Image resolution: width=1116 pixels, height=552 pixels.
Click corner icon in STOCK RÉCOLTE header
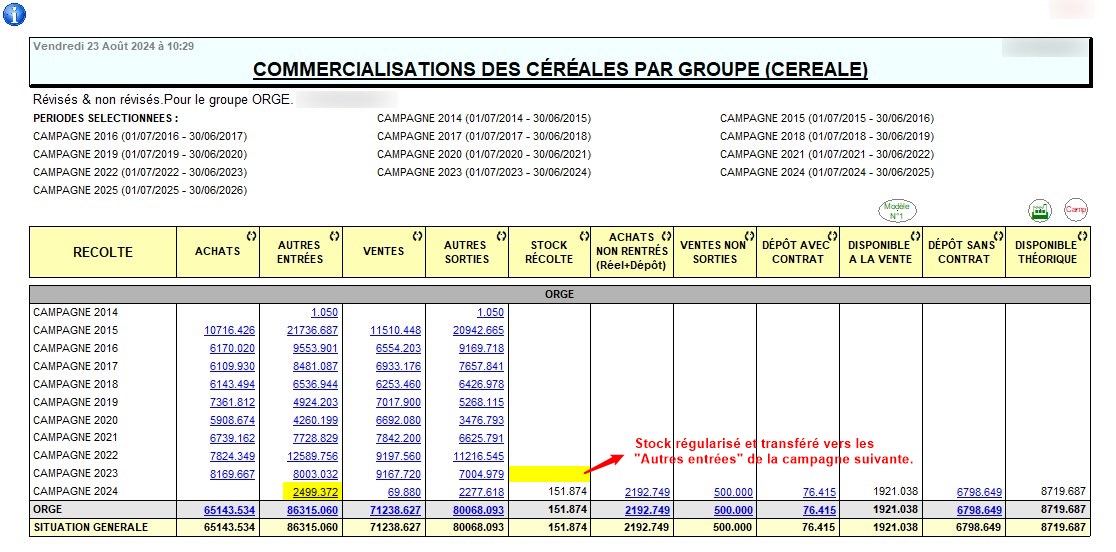tap(584, 236)
